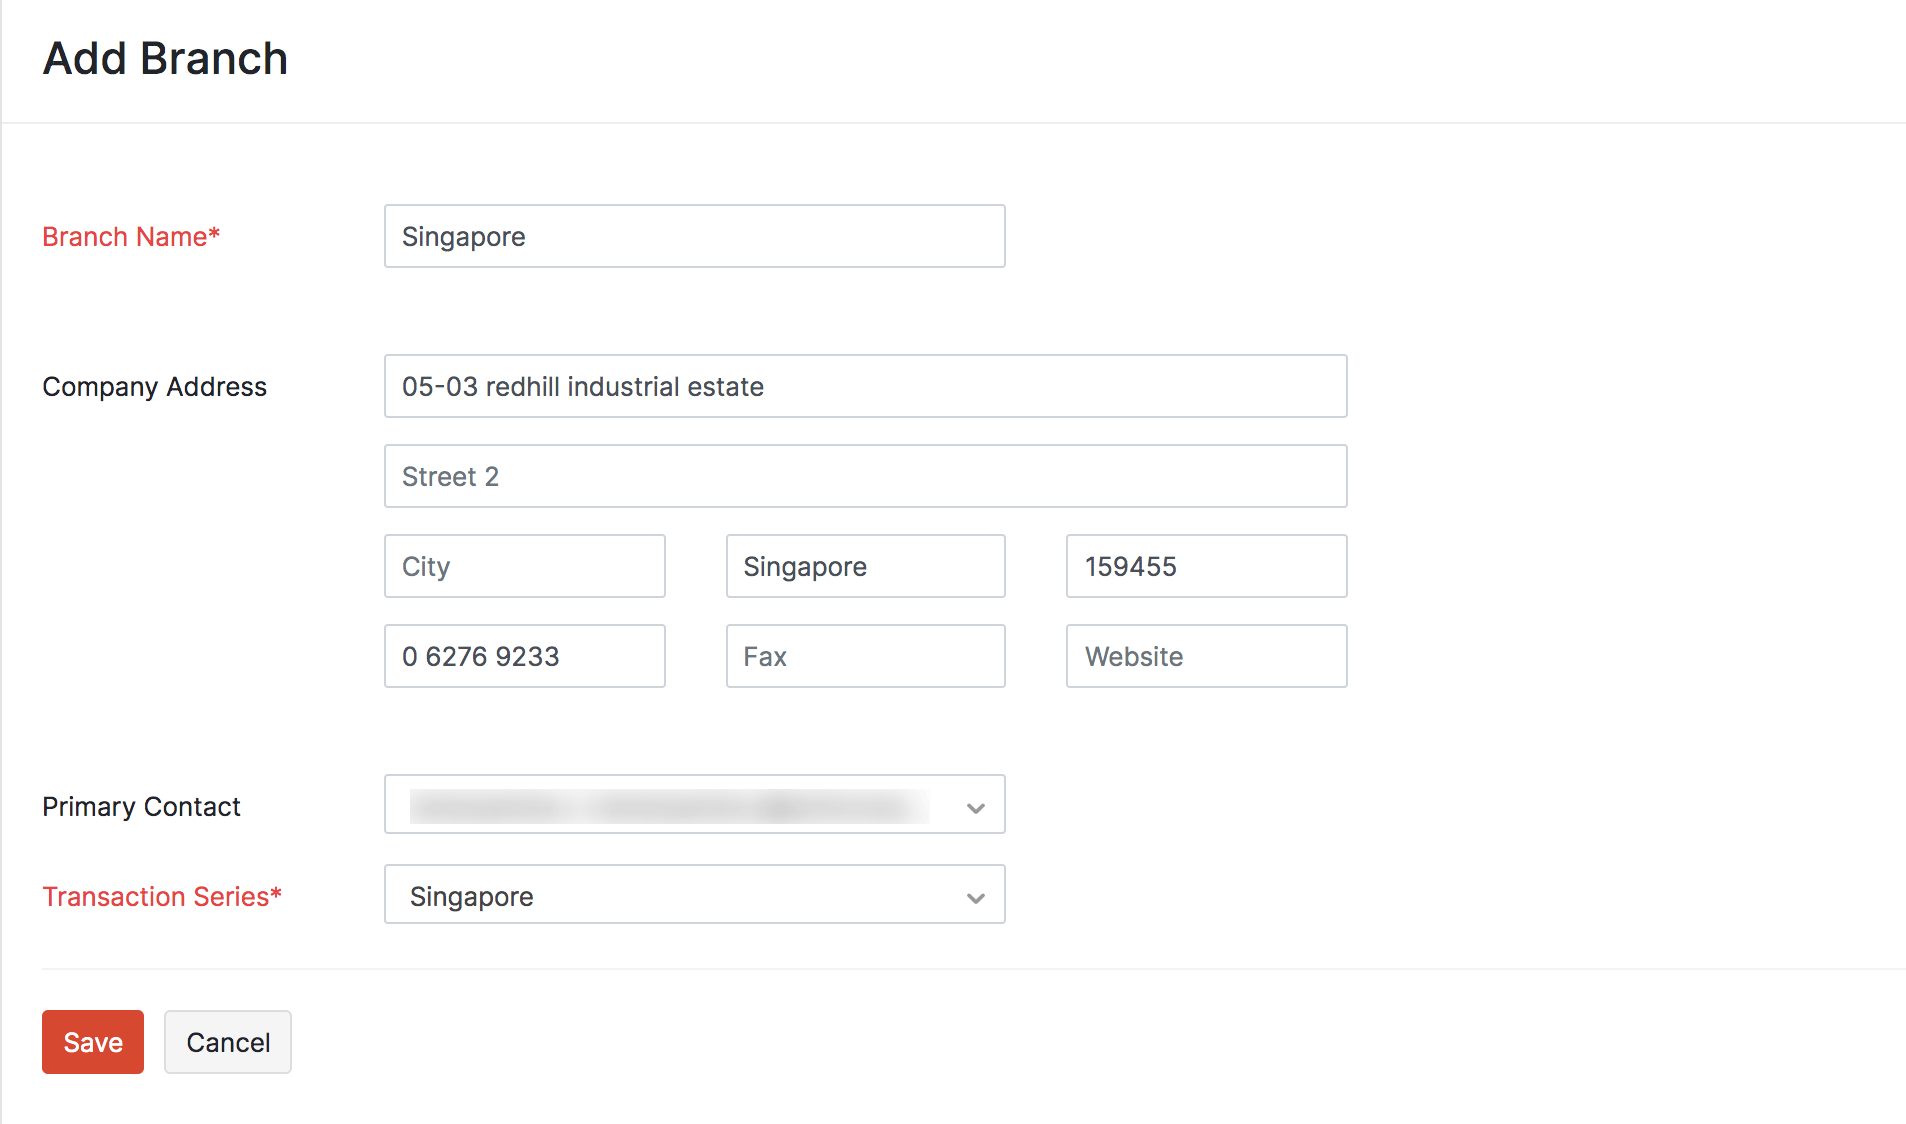The height and width of the screenshot is (1124, 1906).
Task: Cancel adding the branch
Action: [x=228, y=1042]
